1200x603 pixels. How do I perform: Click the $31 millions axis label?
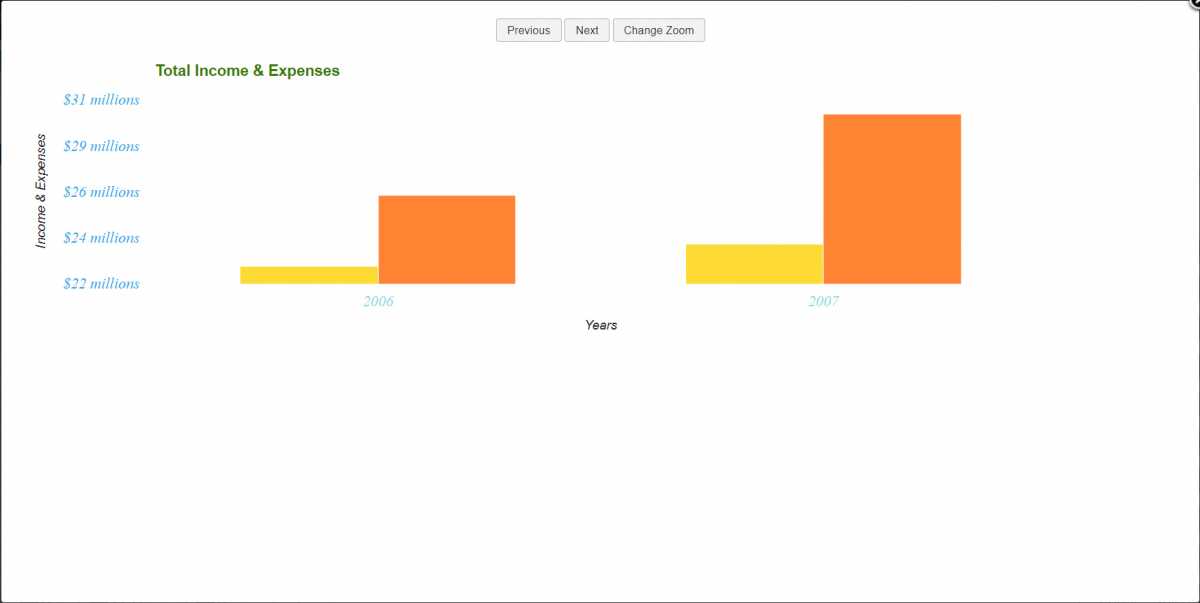pyautogui.click(x=101, y=100)
